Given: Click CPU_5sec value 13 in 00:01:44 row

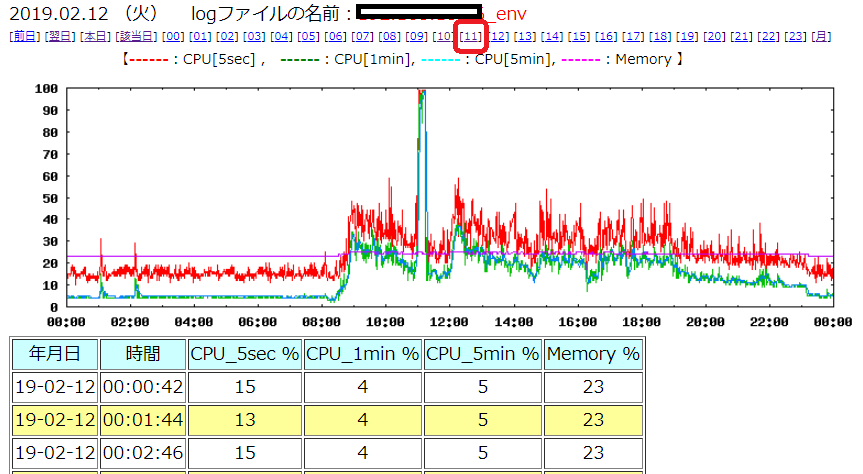Looking at the screenshot, I should pyautogui.click(x=245, y=420).
